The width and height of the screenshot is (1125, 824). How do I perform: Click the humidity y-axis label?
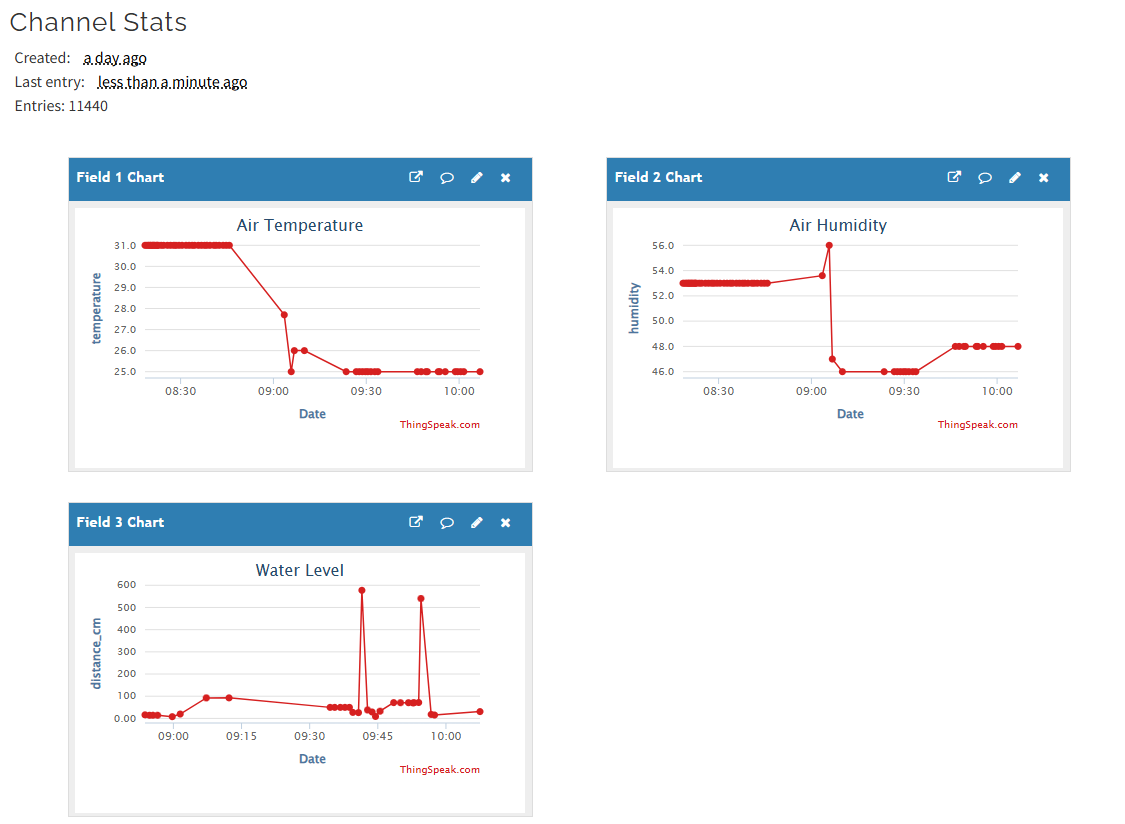click(634, 309)
